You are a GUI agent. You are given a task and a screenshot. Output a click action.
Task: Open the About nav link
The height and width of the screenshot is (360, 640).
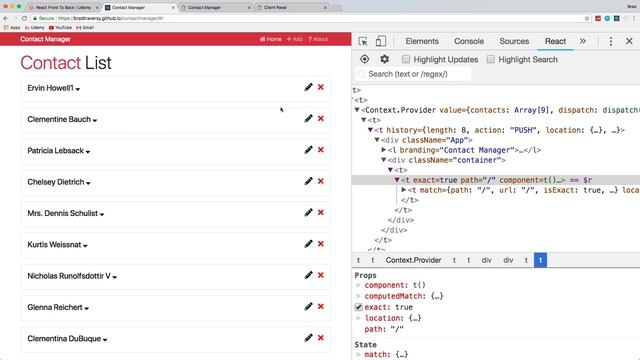(318, 39)
